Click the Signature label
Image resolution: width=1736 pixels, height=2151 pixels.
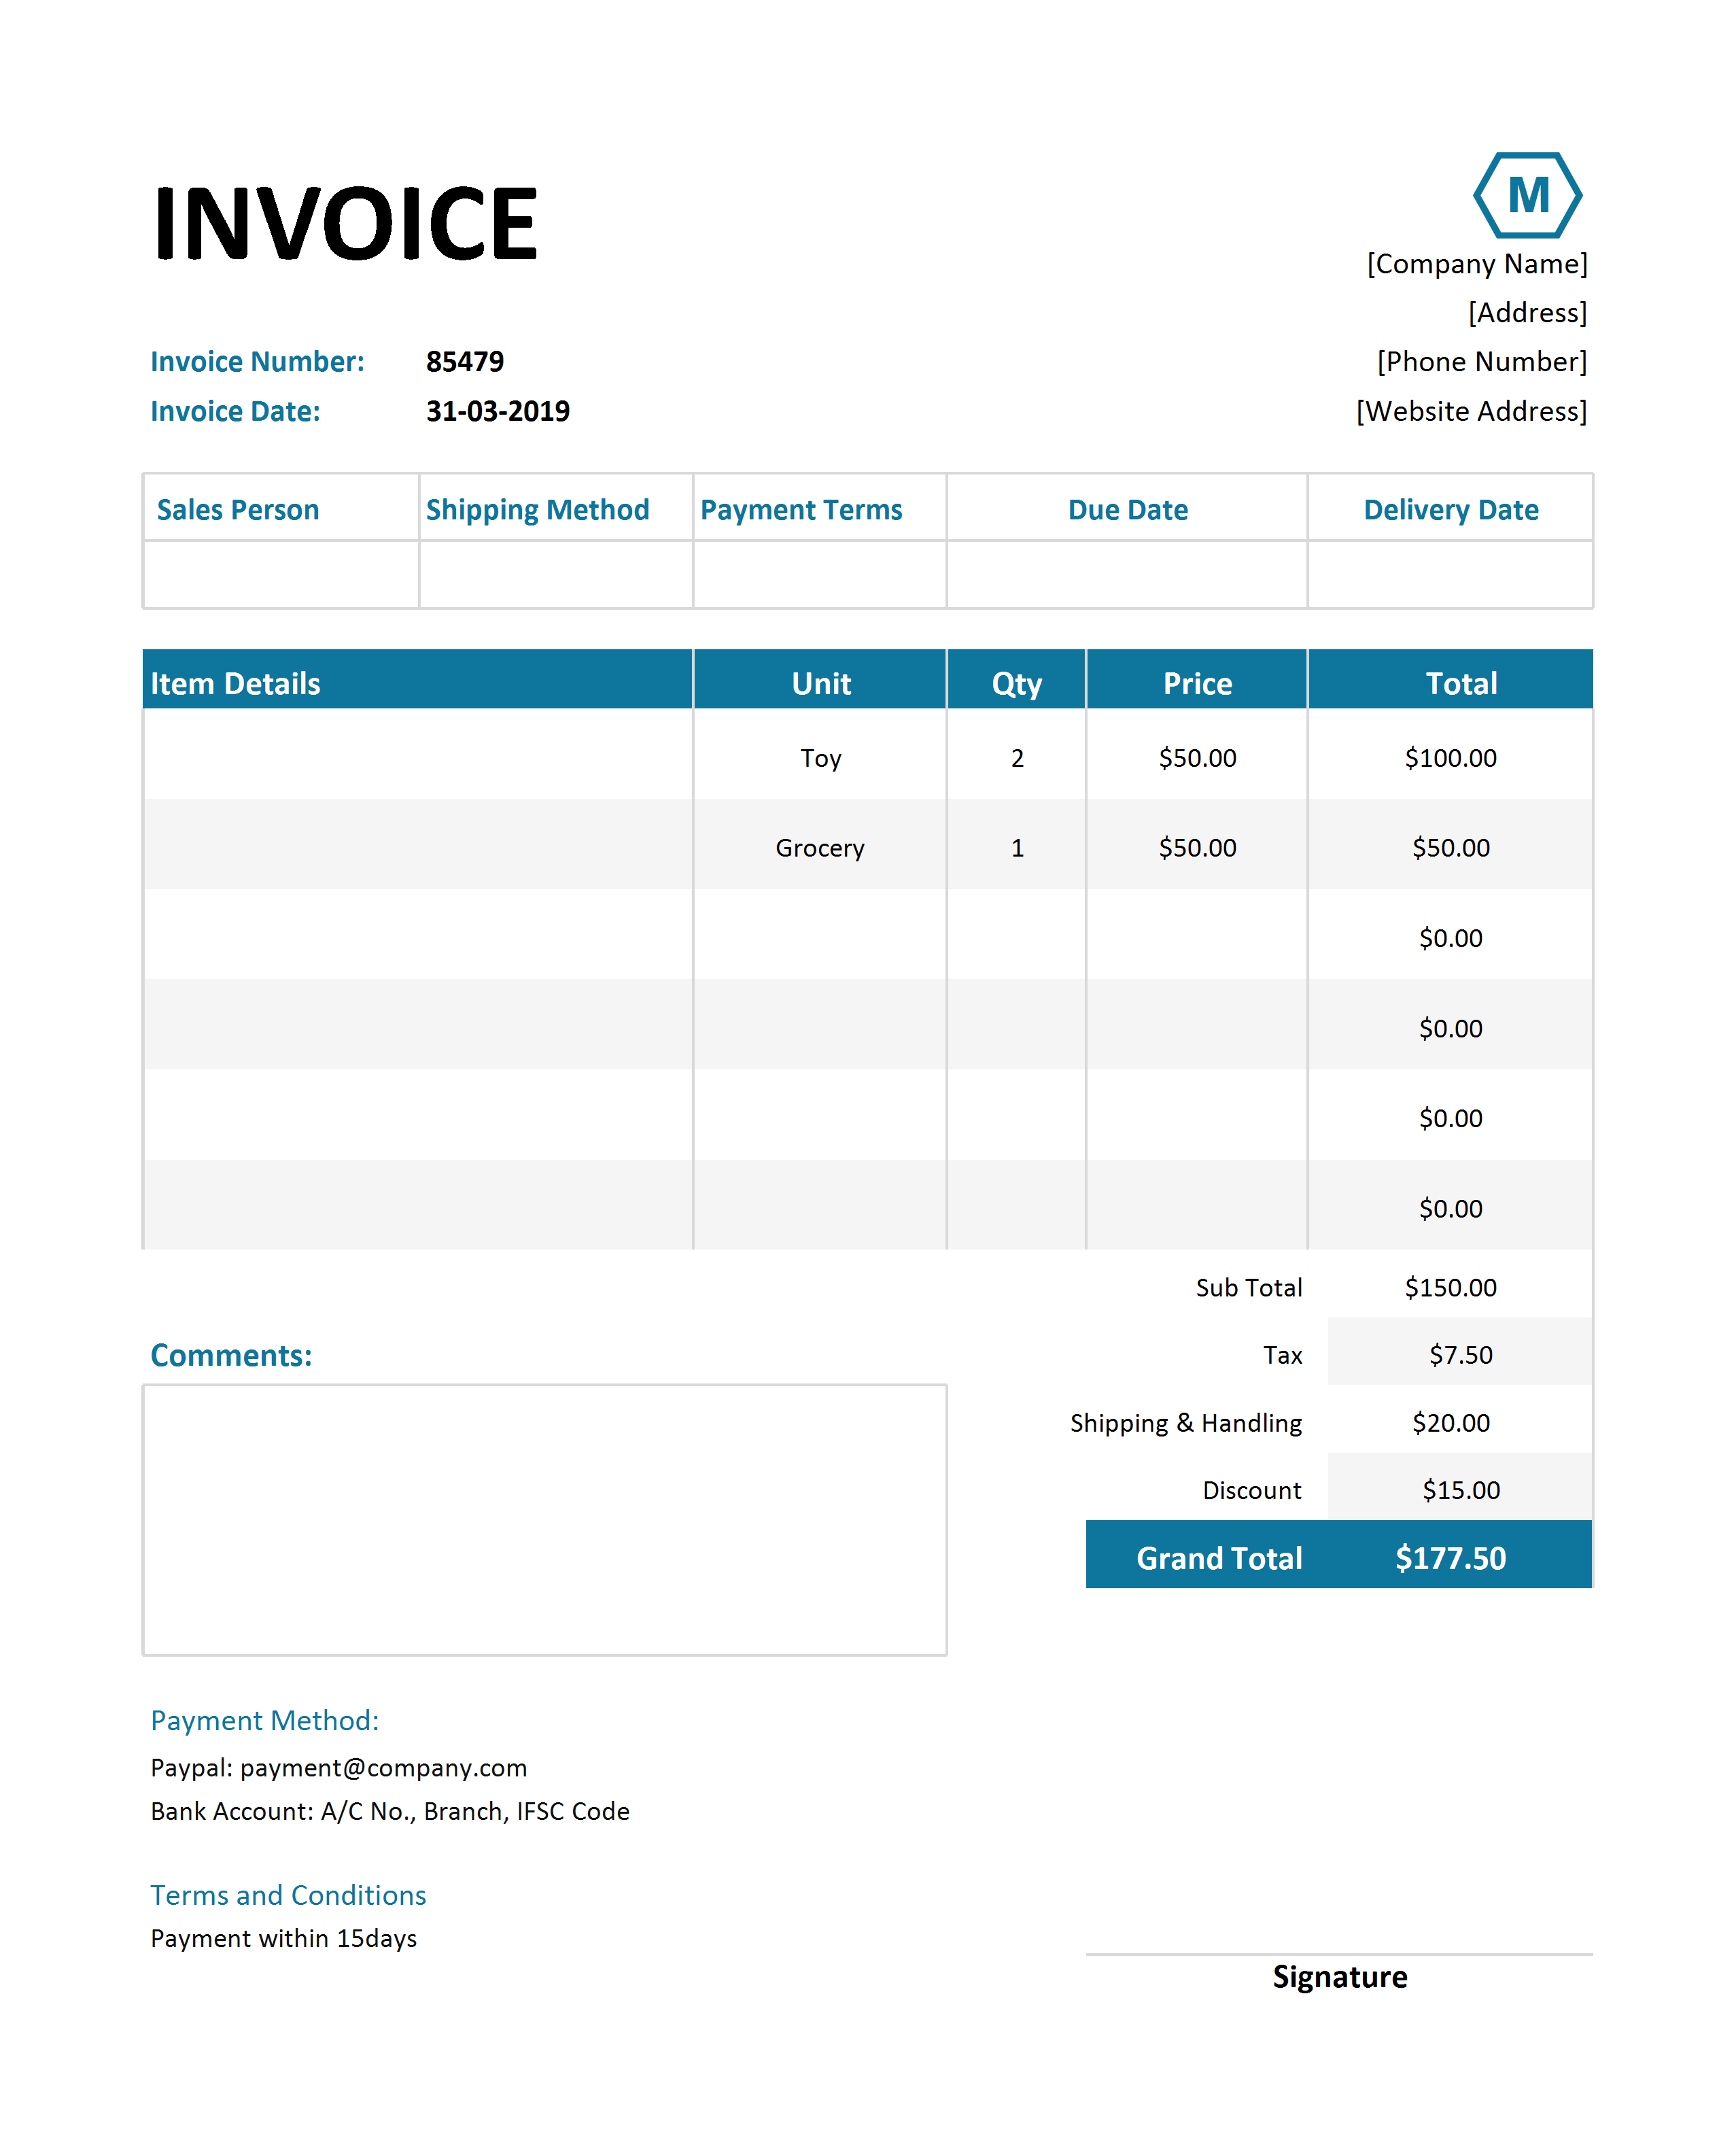[x=1340, y=1978]
